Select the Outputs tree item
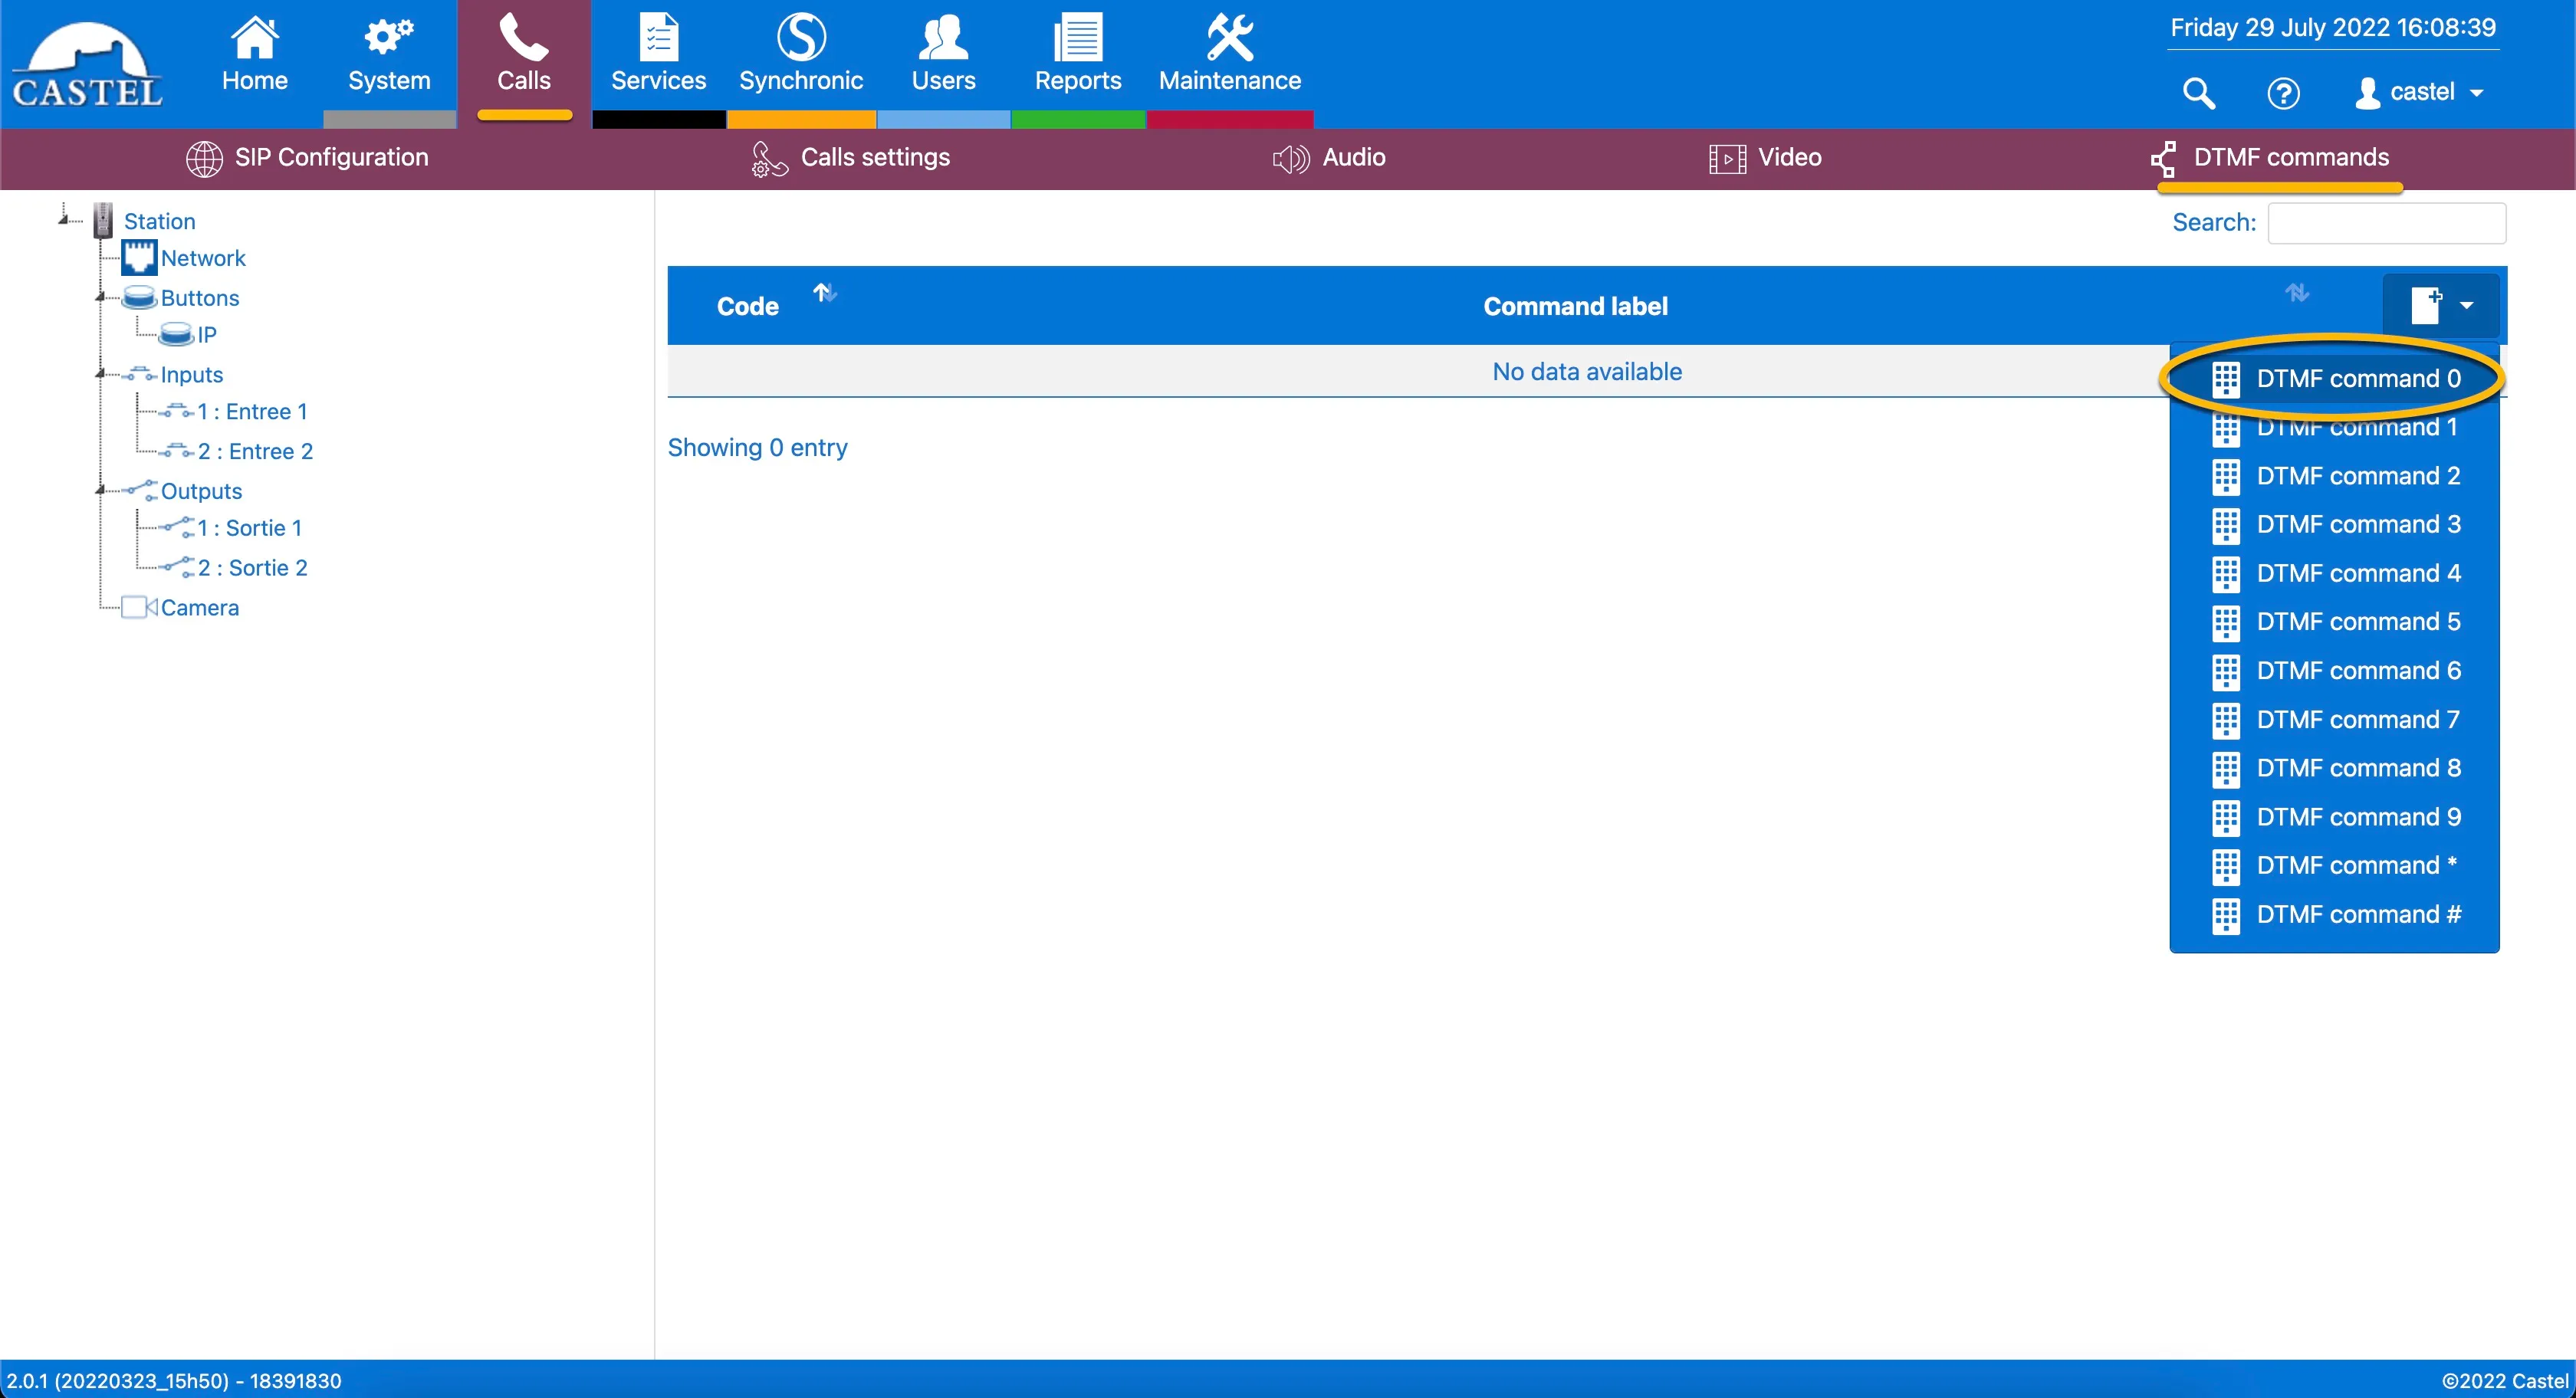Viewport: 2576px width, 1398px height. [x=201, y=491]
